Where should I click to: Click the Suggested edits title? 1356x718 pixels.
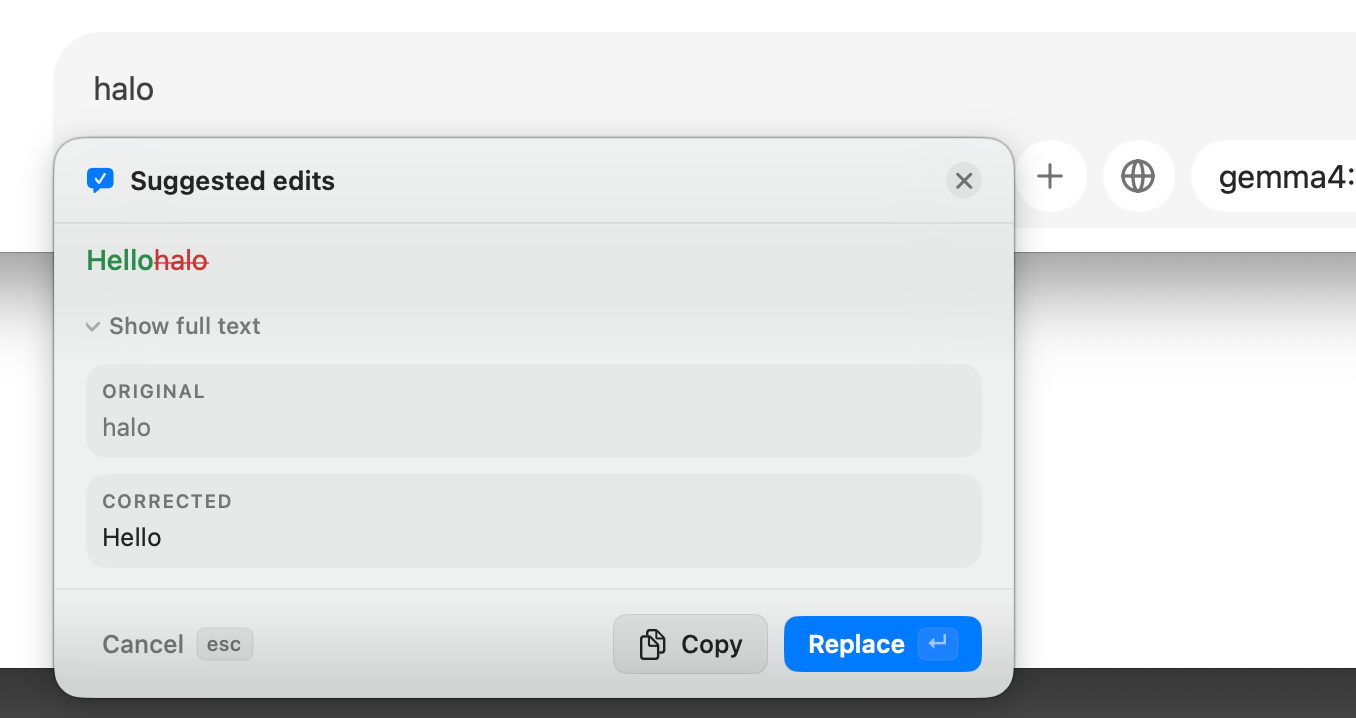[232, 181]
